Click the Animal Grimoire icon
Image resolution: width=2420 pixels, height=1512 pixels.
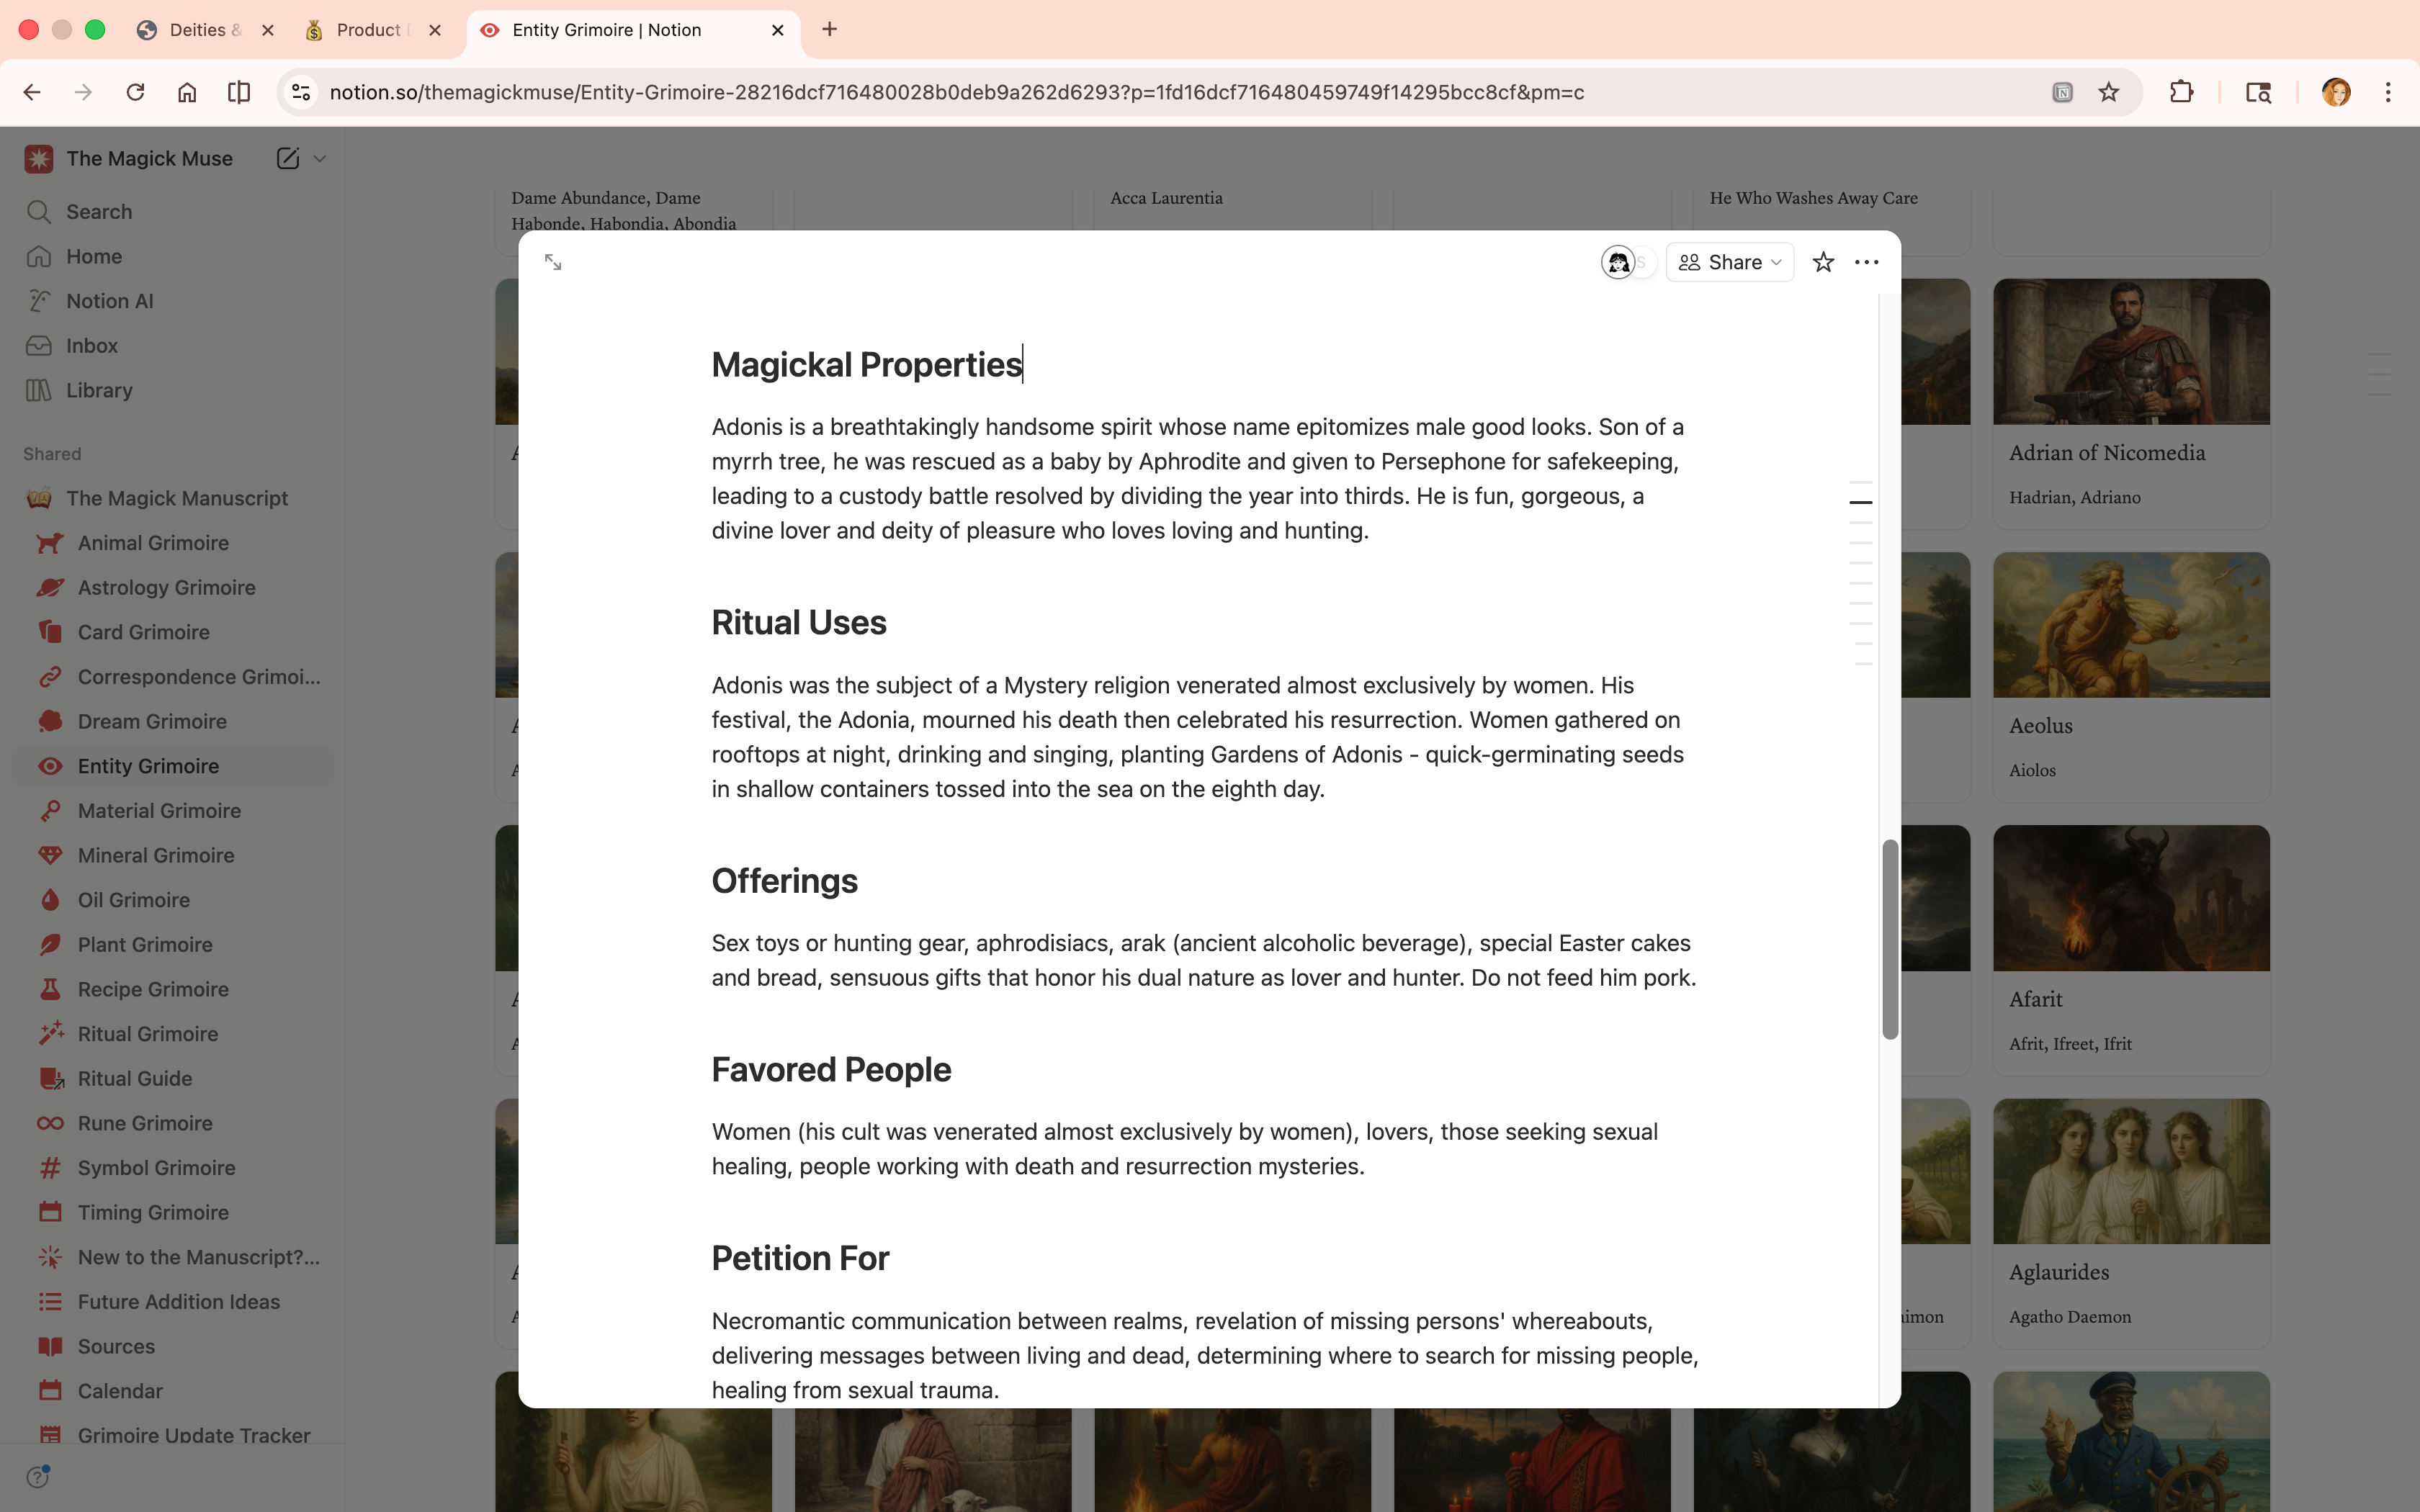(x=50, y=543)
